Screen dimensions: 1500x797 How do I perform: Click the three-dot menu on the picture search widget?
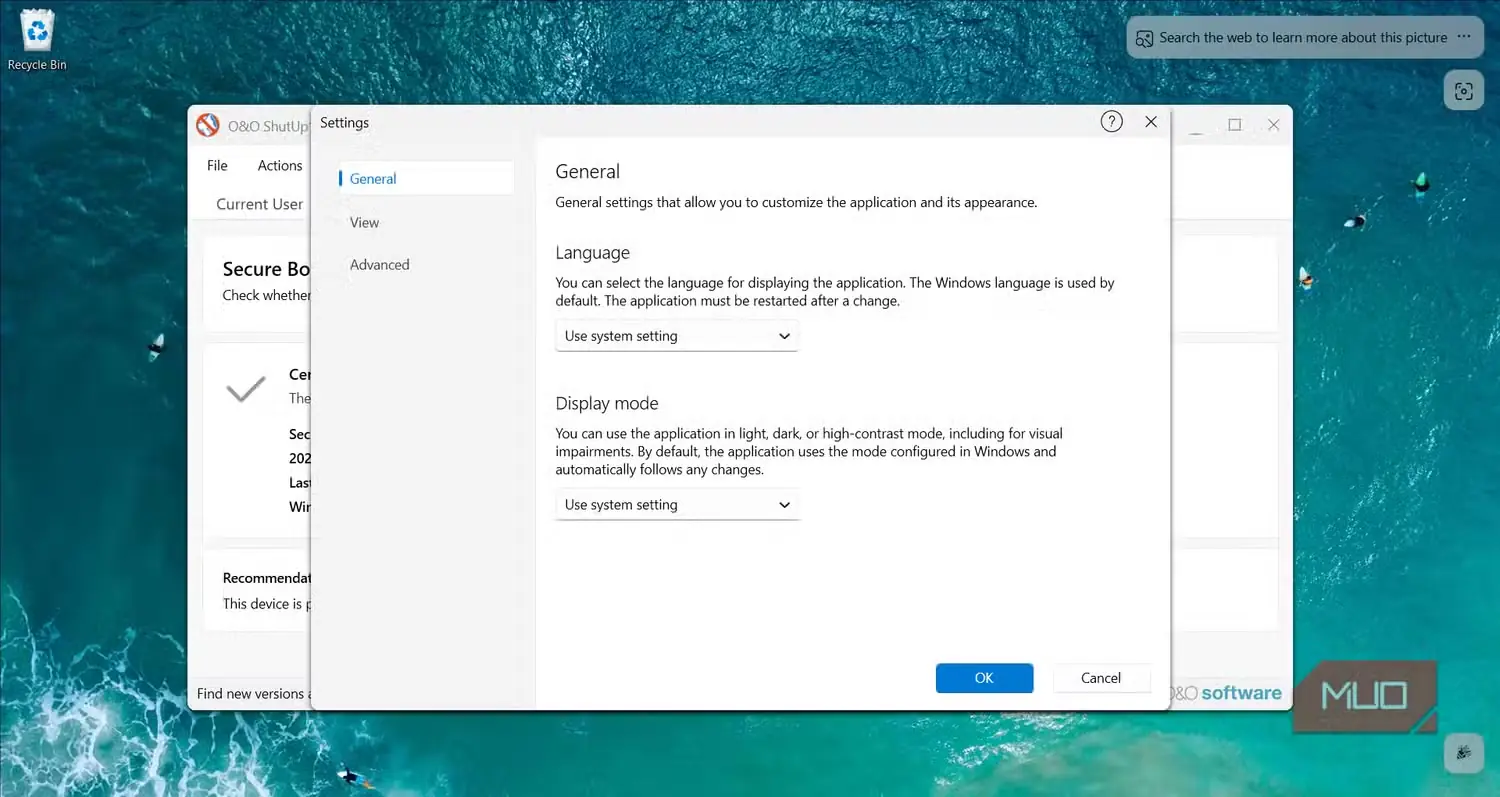(x=1464, y=37)
